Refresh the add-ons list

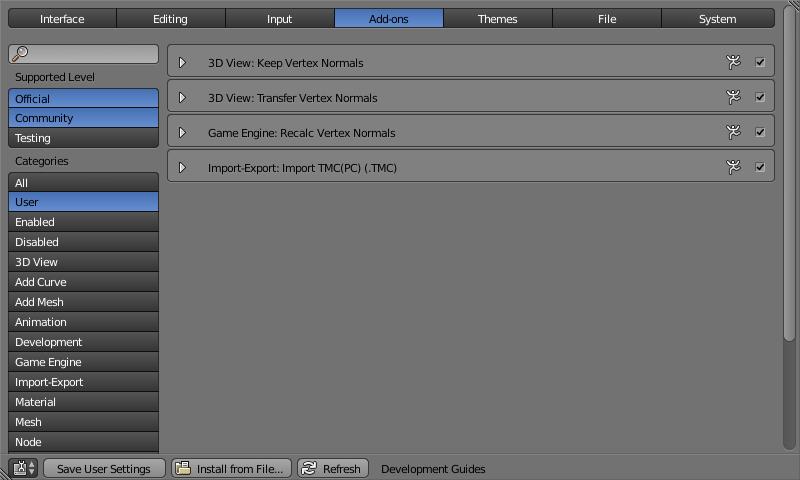[333, 468]
